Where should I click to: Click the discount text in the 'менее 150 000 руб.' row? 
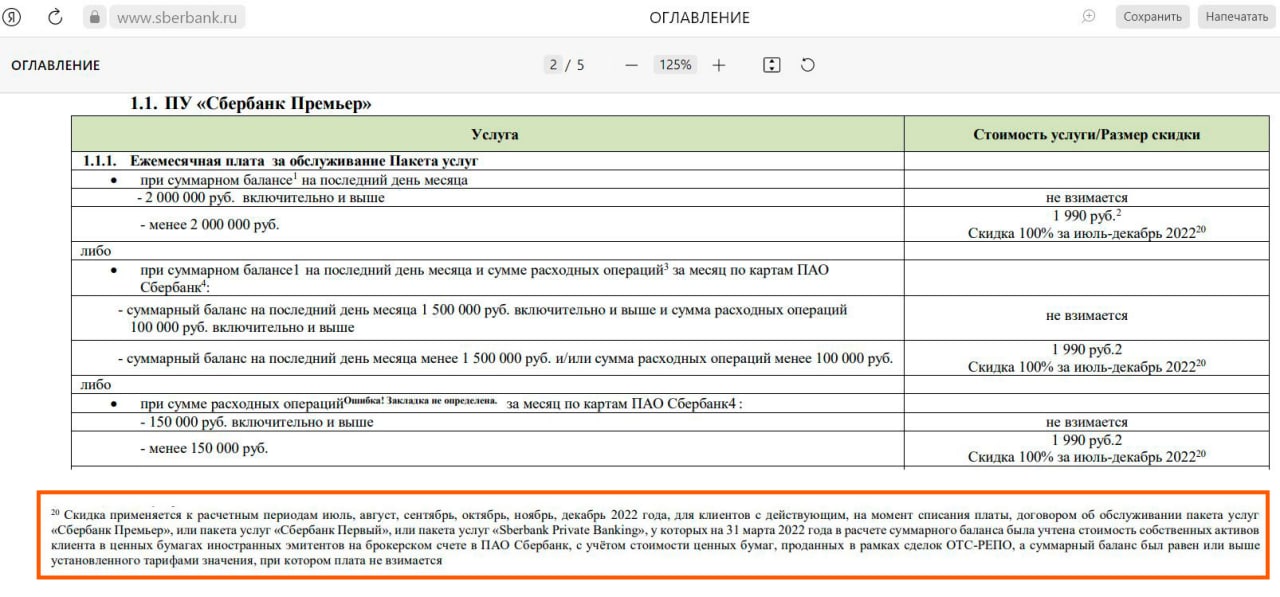point(1087,456)
